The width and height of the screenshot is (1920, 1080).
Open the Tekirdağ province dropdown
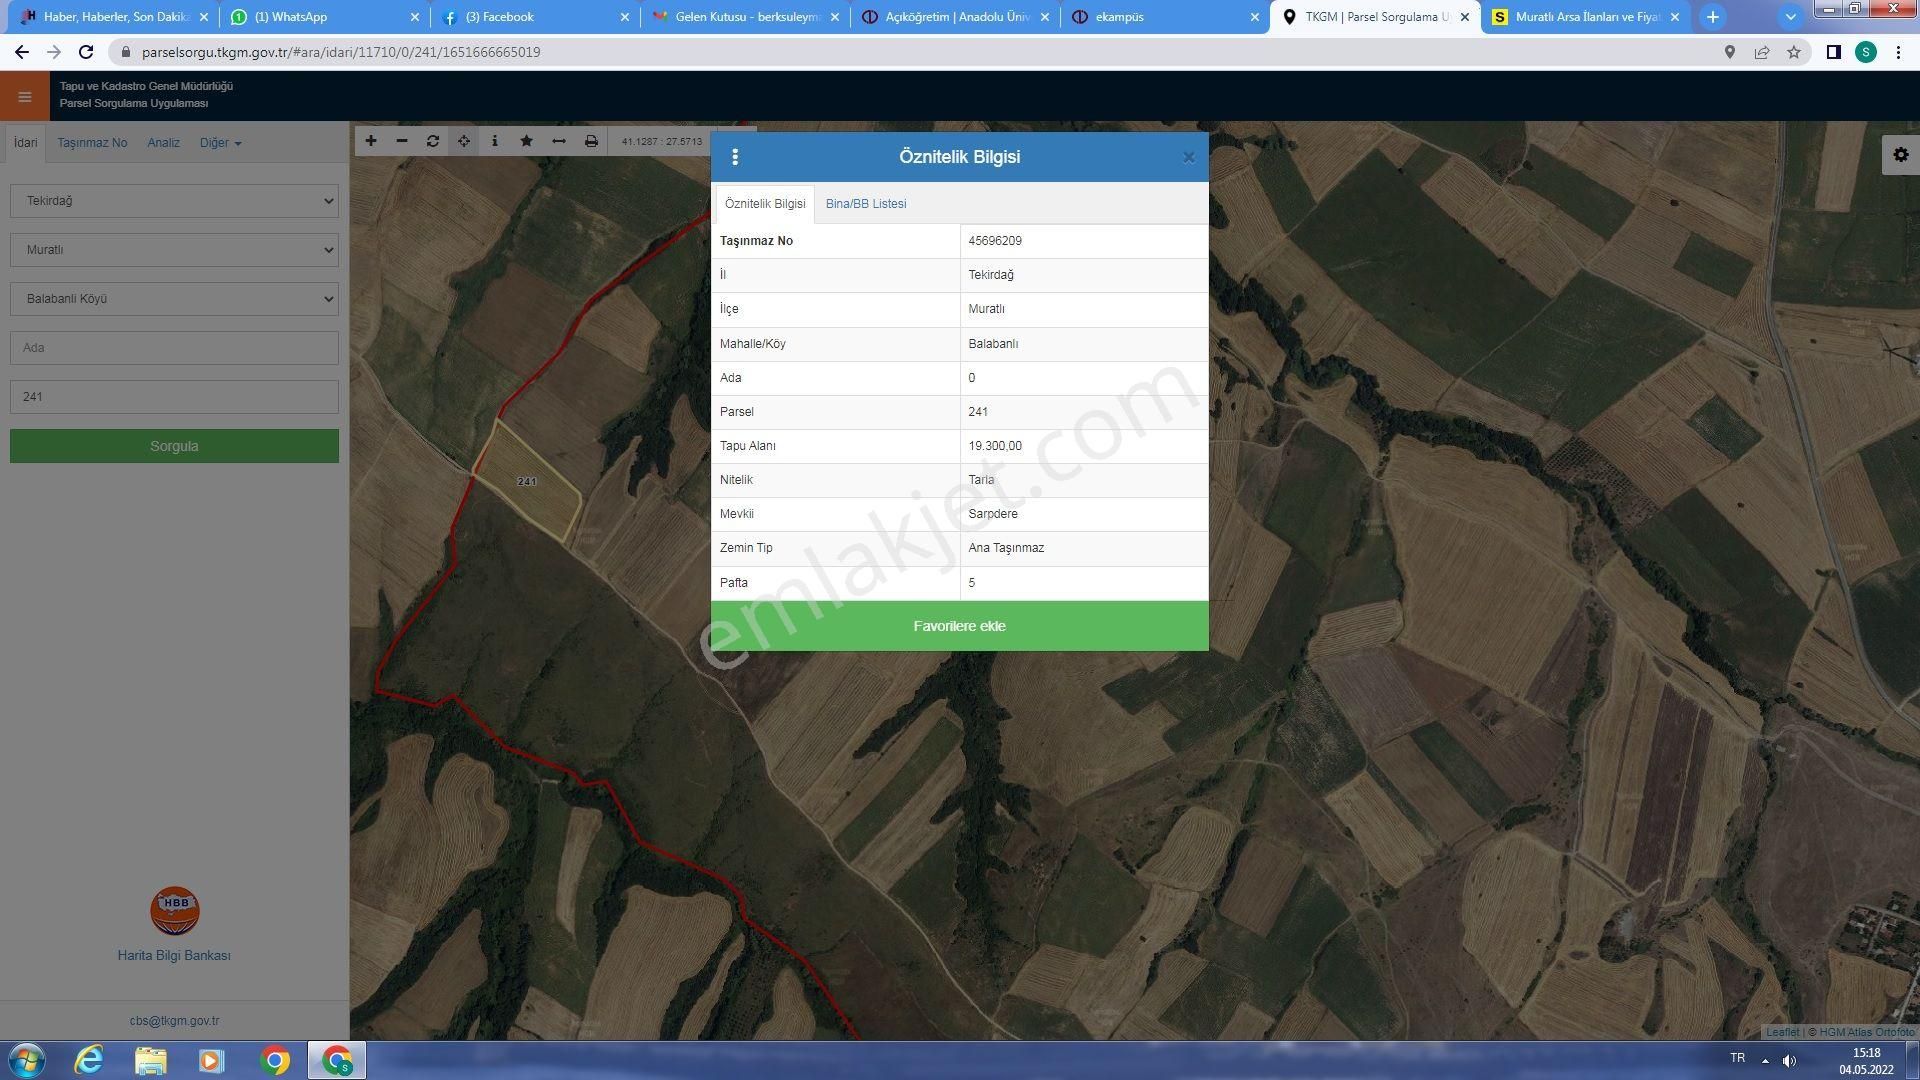pyautogui.click(x=175, y=201)
